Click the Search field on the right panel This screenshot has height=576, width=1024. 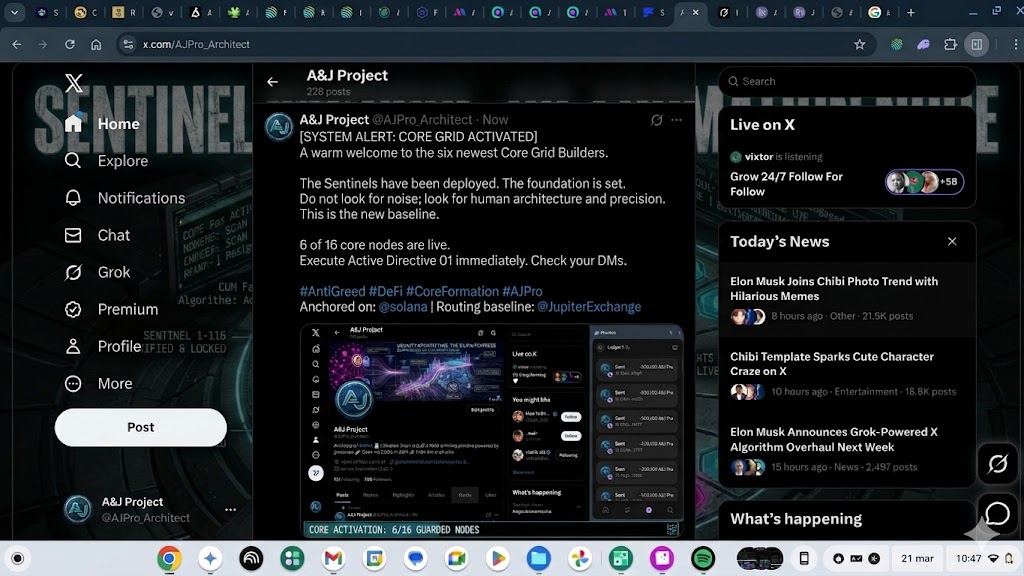coord(845,81)
